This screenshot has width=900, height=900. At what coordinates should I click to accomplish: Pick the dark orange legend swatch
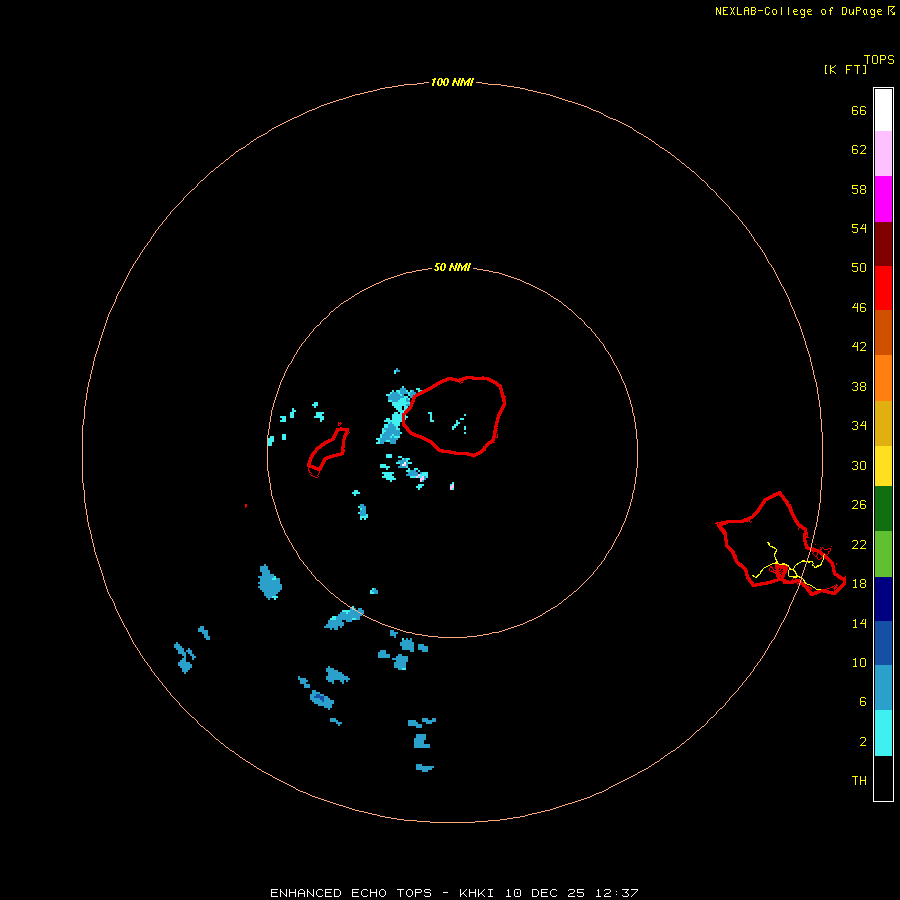click(883, 332)
